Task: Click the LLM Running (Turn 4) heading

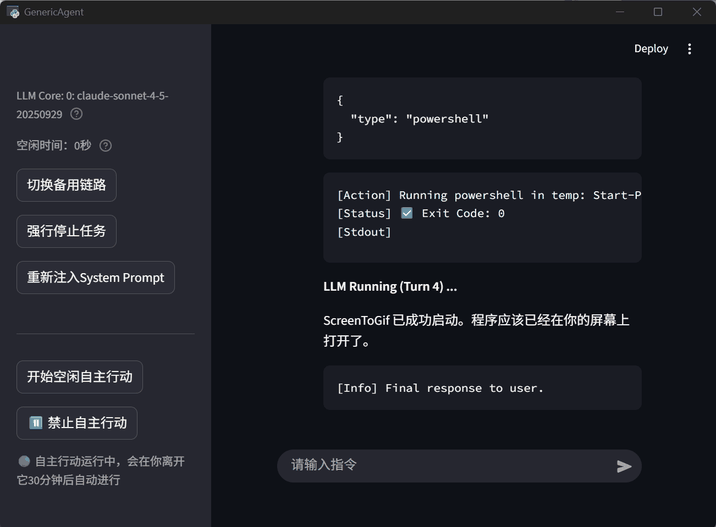Action: click(x=390, y=287)
